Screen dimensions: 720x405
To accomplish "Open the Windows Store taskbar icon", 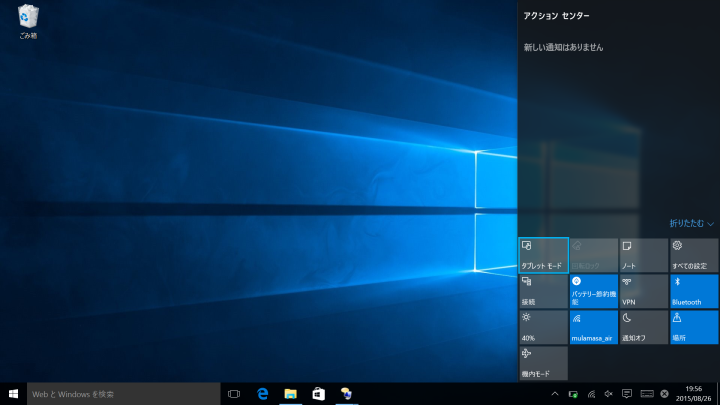I will click(318, 394).
